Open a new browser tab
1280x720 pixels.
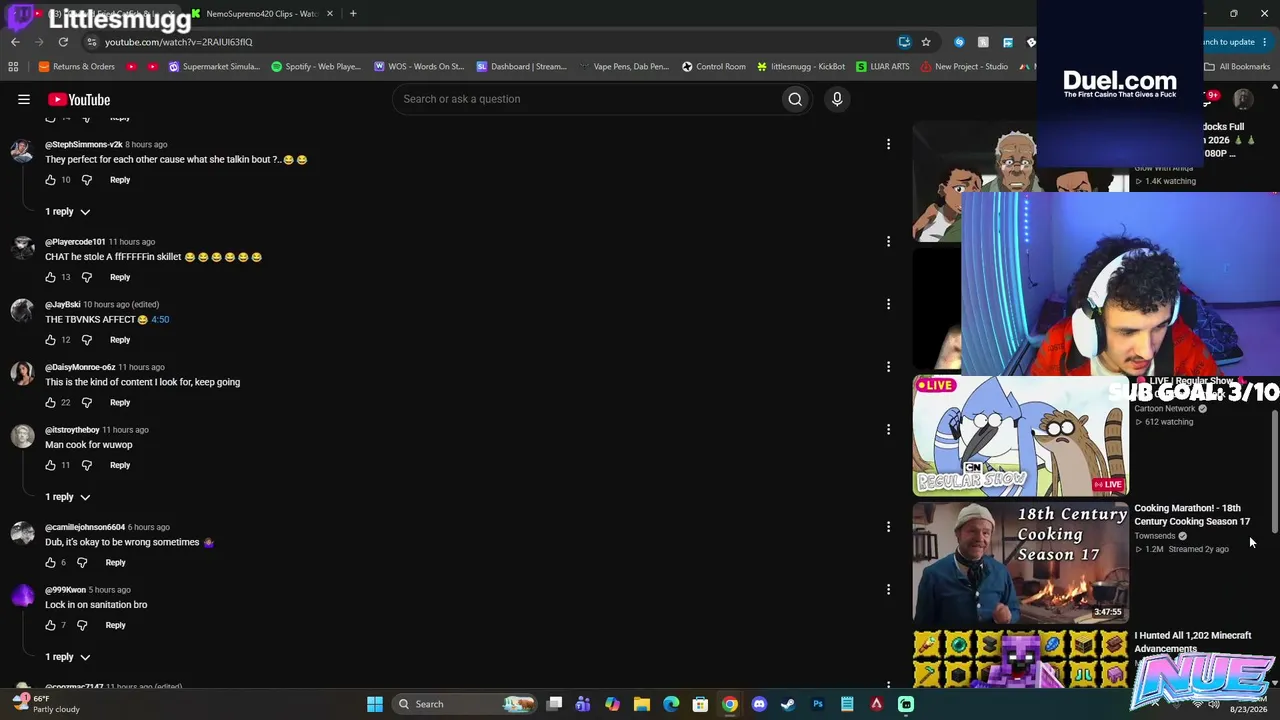coord(353,14)
